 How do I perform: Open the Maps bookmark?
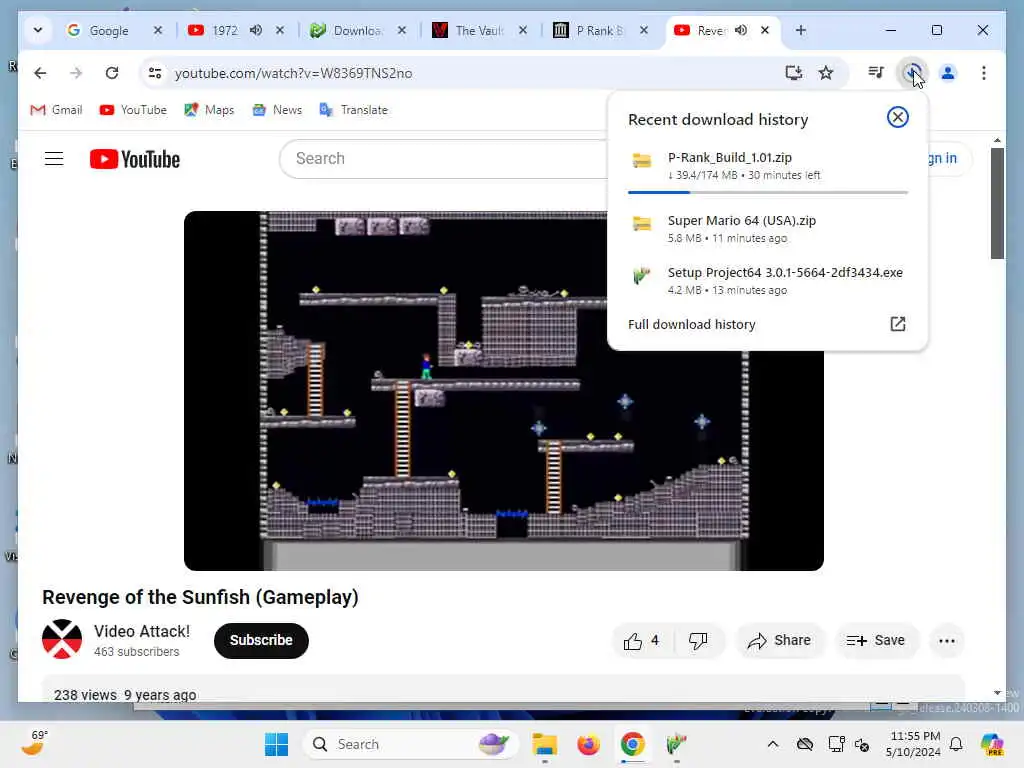point(209,110)
